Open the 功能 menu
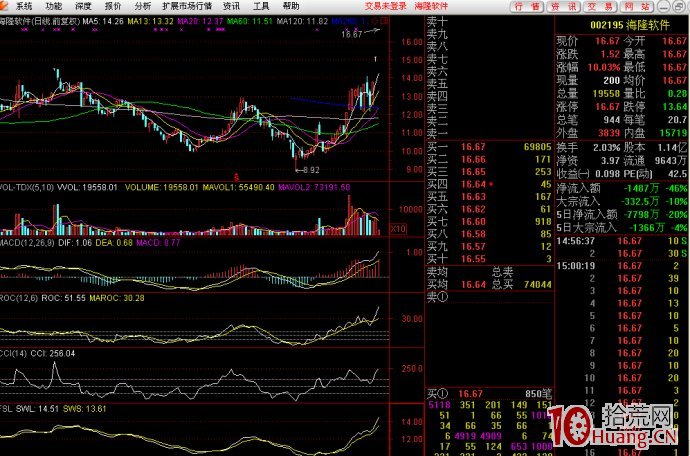 pos(54,6)
